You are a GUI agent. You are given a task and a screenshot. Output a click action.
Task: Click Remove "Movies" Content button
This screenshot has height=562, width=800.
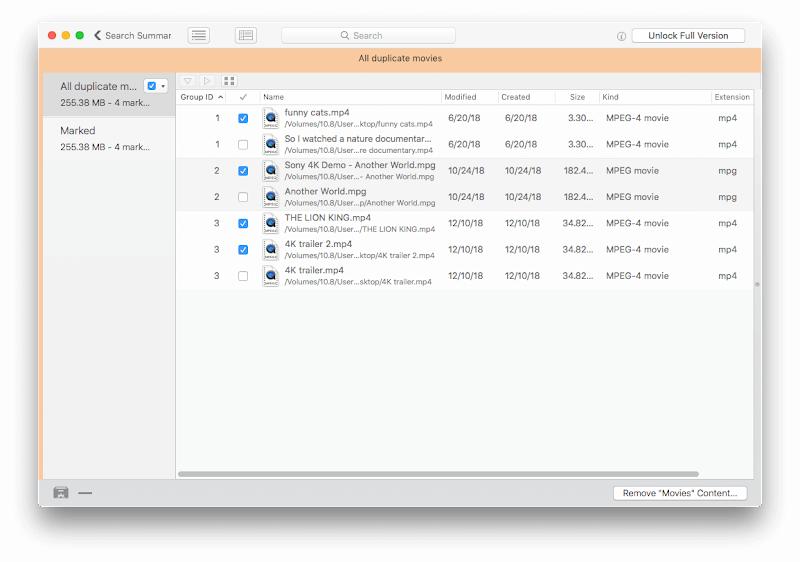[680, 493]
